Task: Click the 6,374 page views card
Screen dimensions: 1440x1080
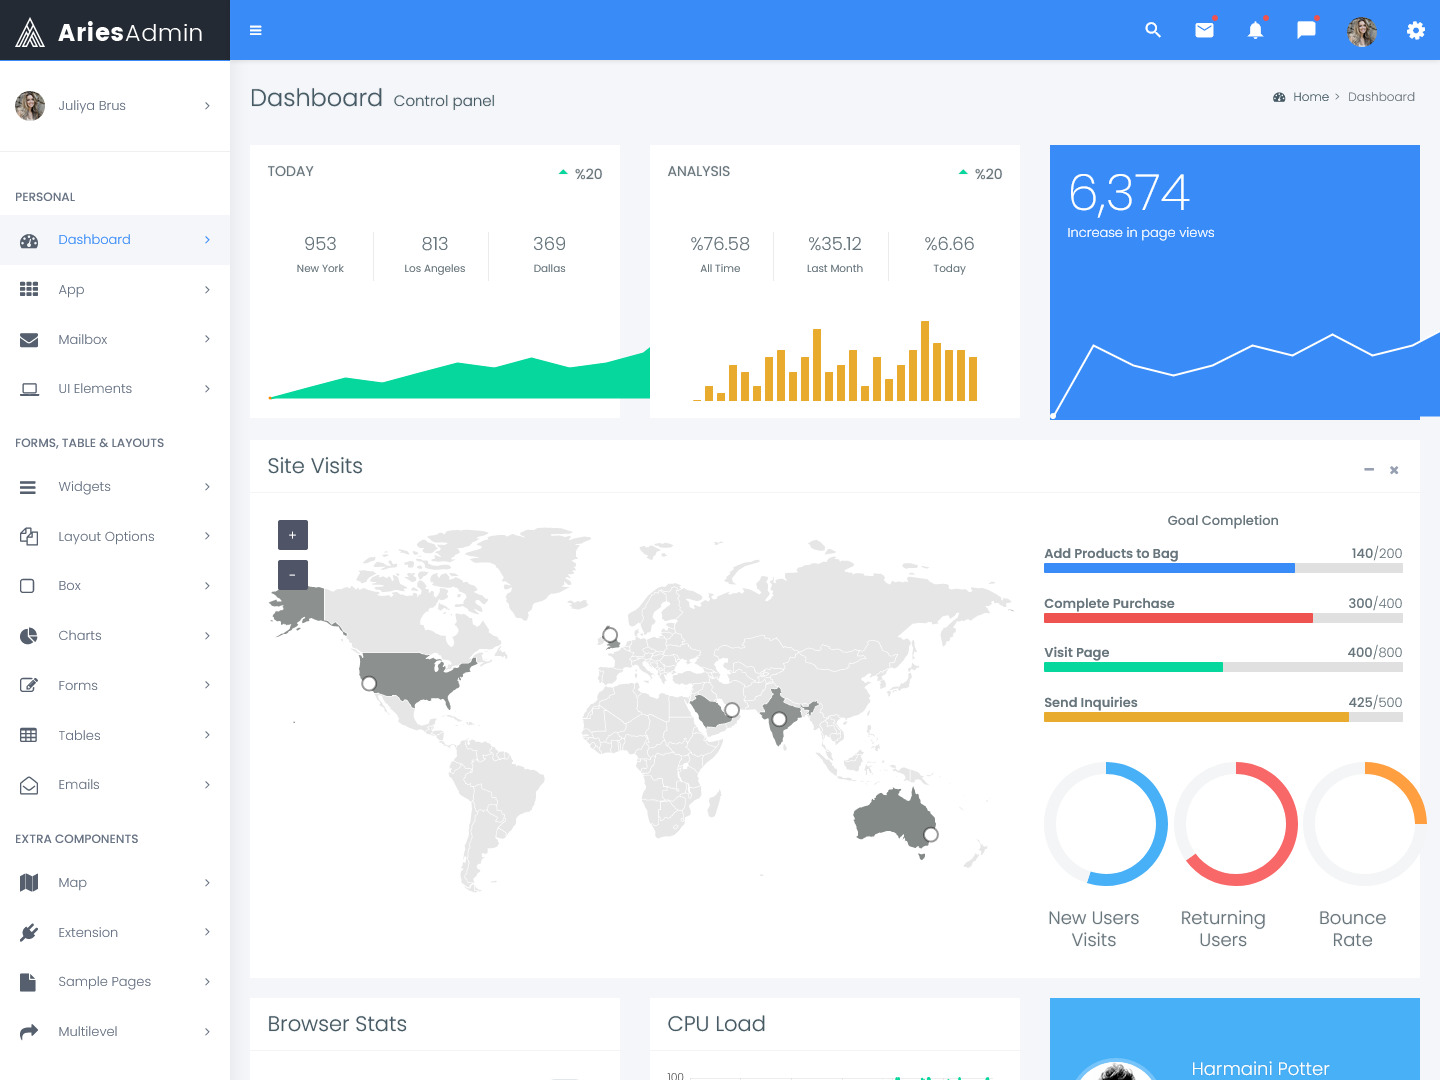Action: (x=1235, y=282)
